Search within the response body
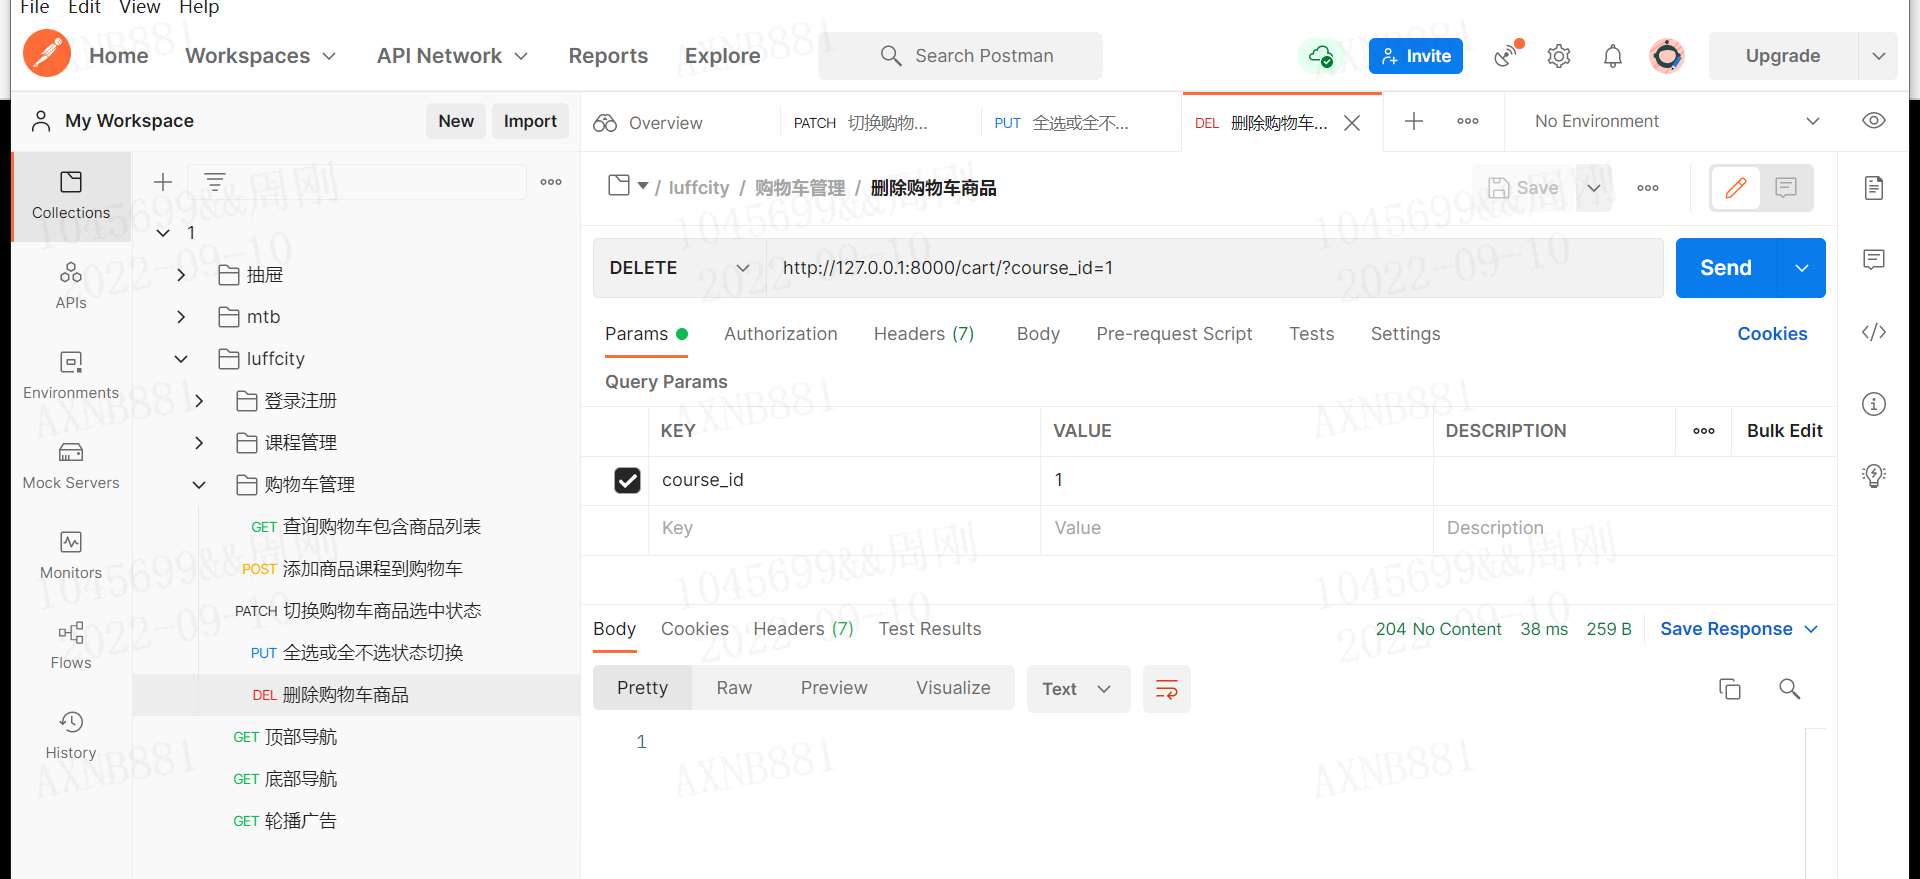This screenshot has height=879, width=1920. pos(1790,689)
